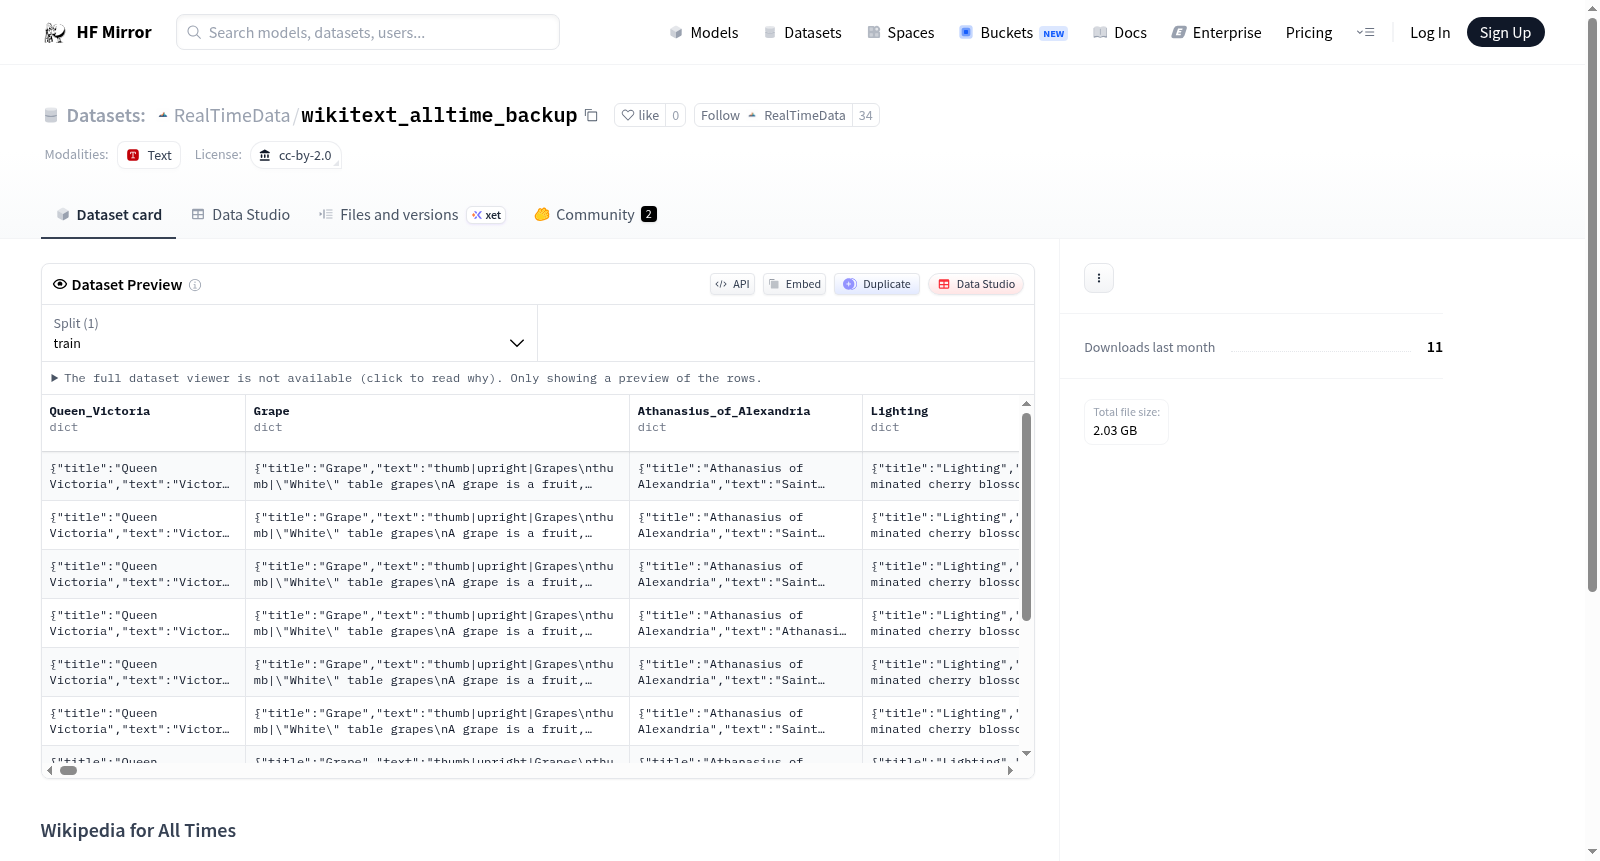
Task: Switch to the Files and versions tab
Action: pyautogui.click(x=412, y=215)
